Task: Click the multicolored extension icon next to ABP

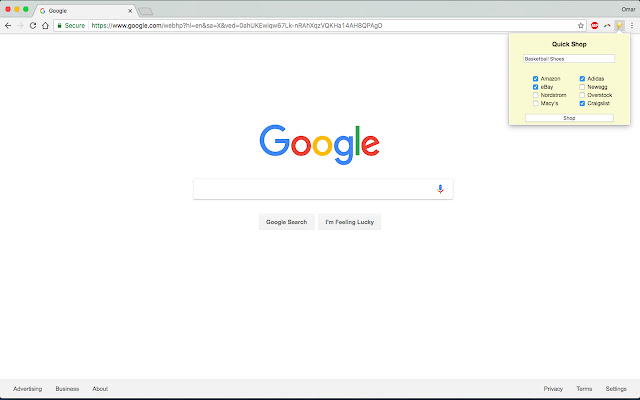Action: click(x=607, y=26)
